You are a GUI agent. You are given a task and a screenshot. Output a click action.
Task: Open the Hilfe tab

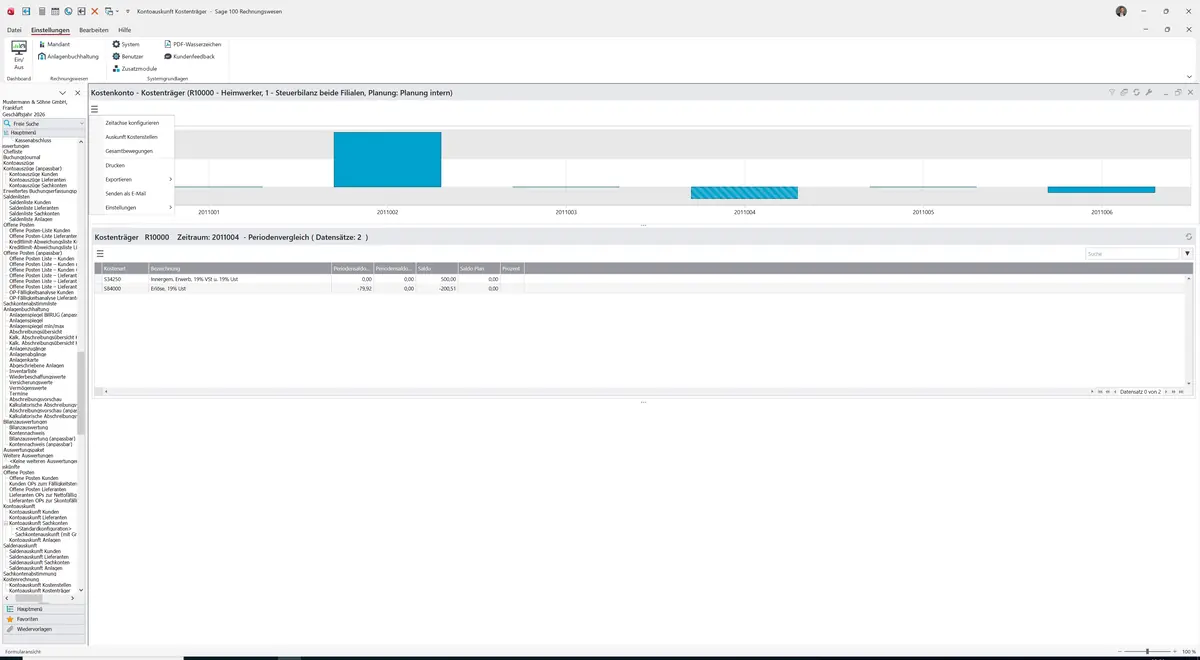click(125, 30)
